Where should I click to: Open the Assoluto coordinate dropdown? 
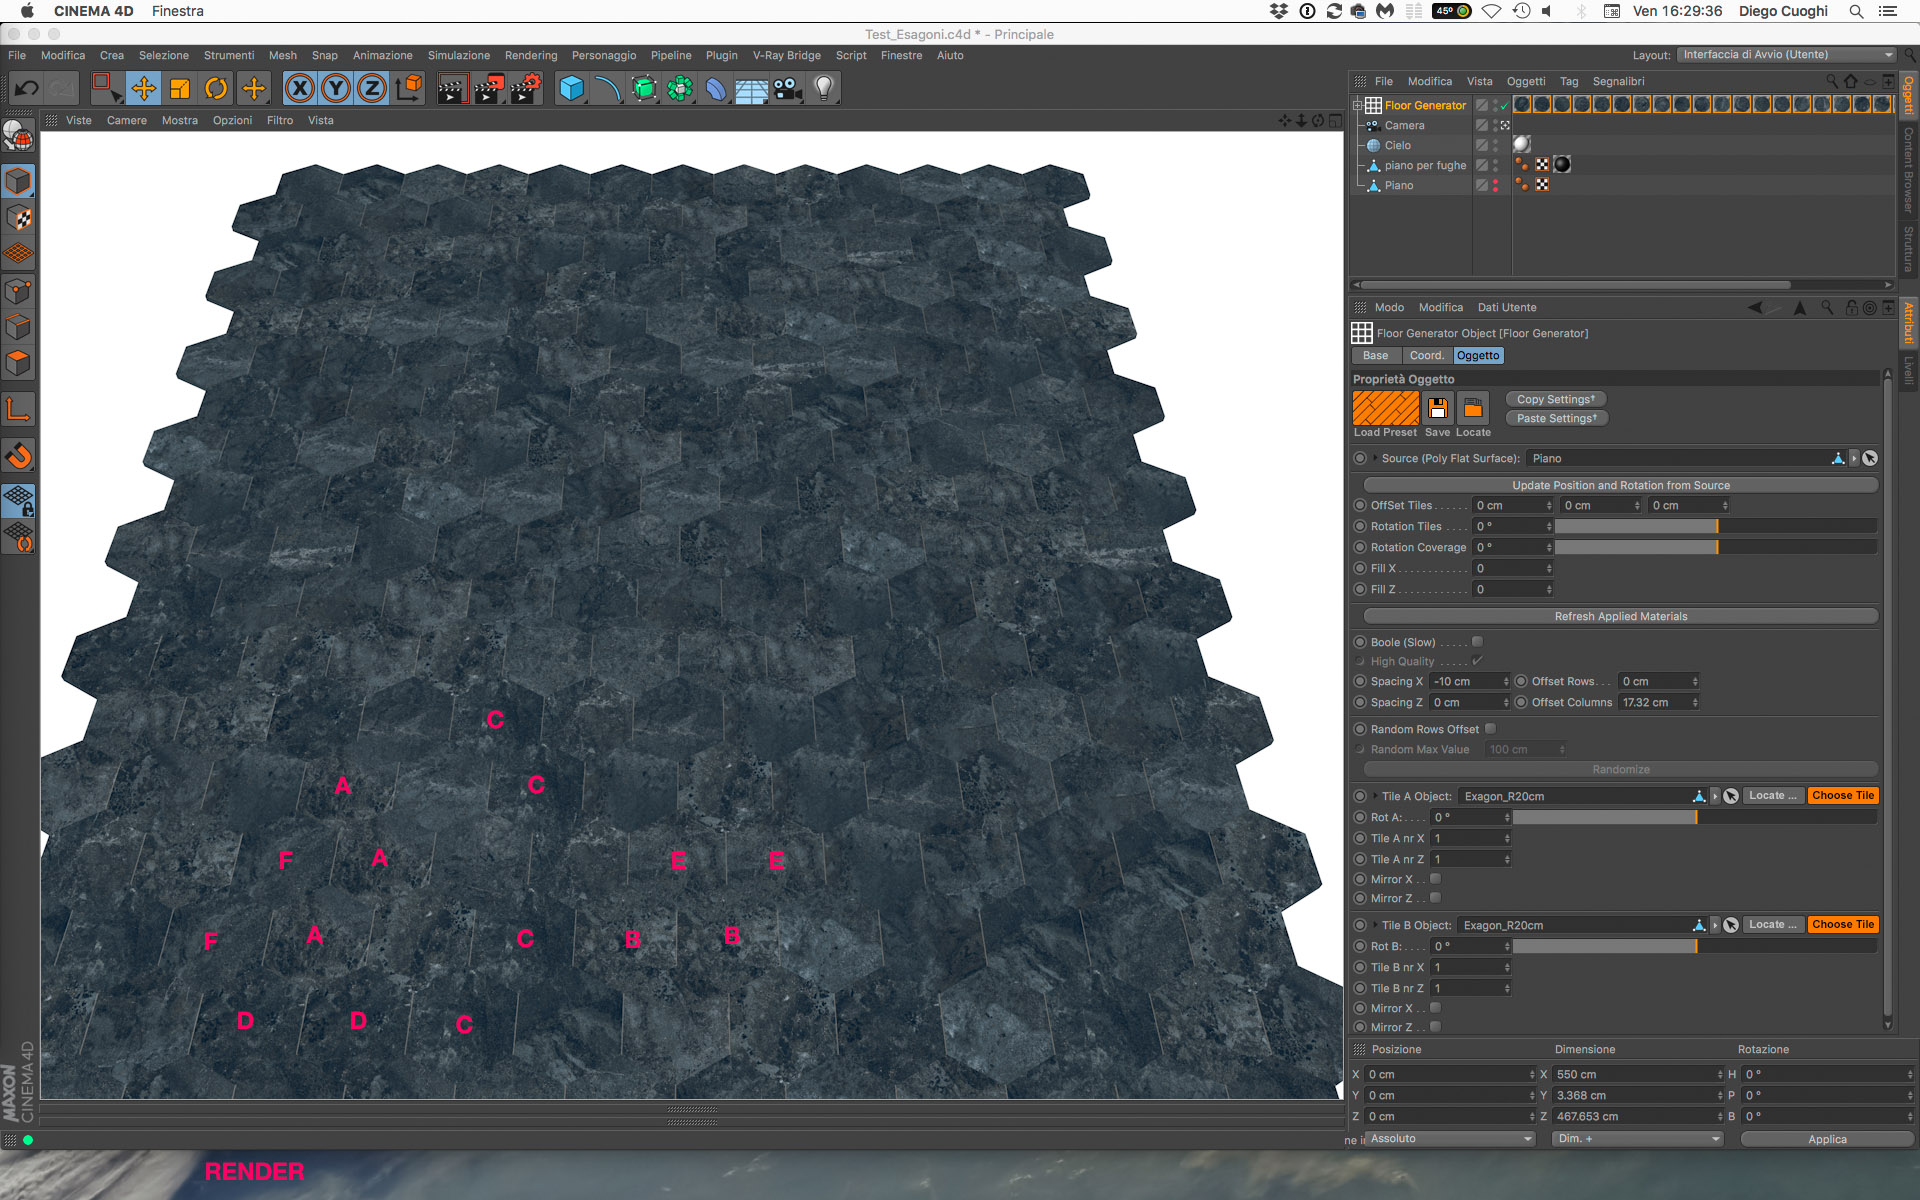[x=1449, y=1139]
